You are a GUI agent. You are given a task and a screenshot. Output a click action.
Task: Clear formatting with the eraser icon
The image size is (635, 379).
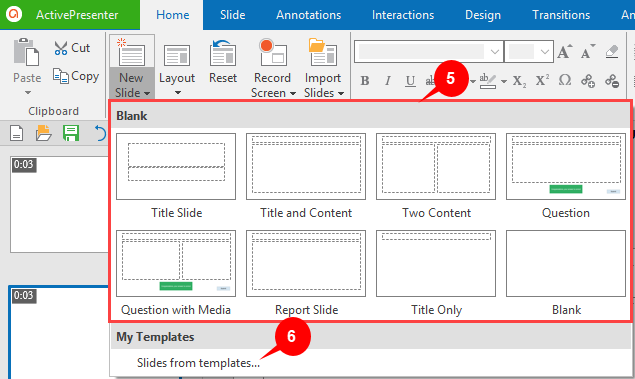pos(612,51)
